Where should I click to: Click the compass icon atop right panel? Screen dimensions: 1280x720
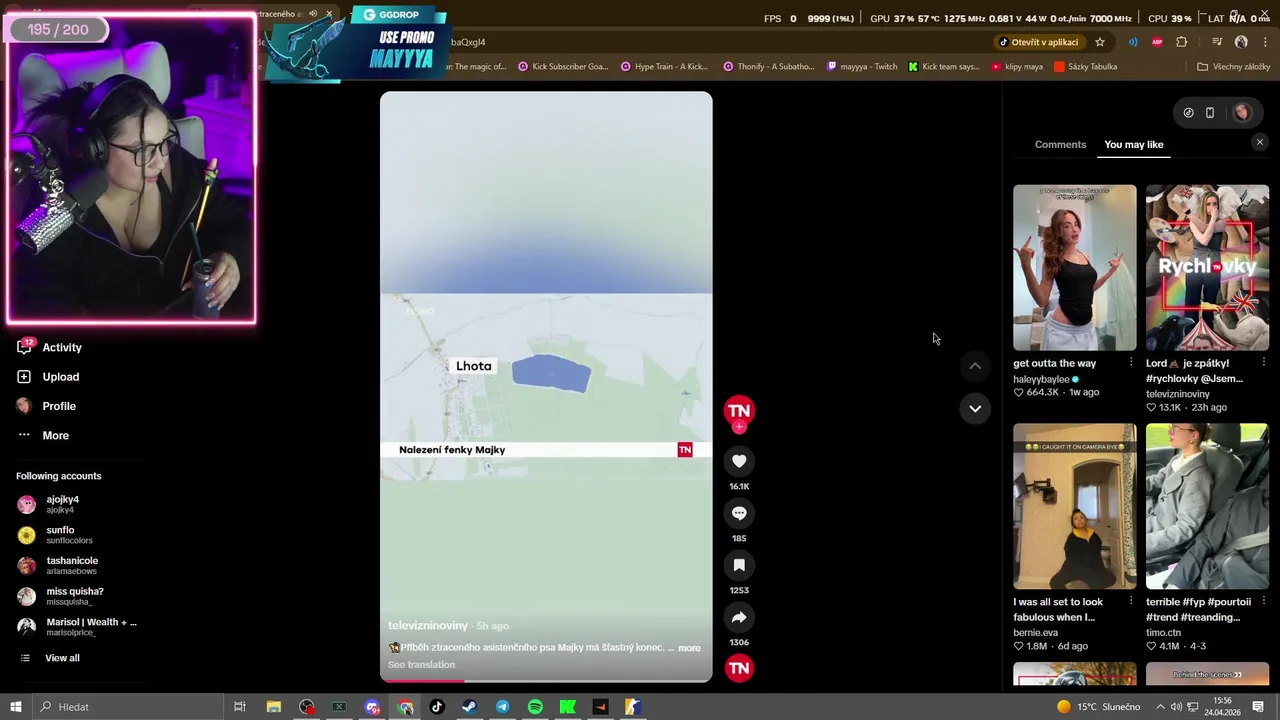tap(1188, 113)
